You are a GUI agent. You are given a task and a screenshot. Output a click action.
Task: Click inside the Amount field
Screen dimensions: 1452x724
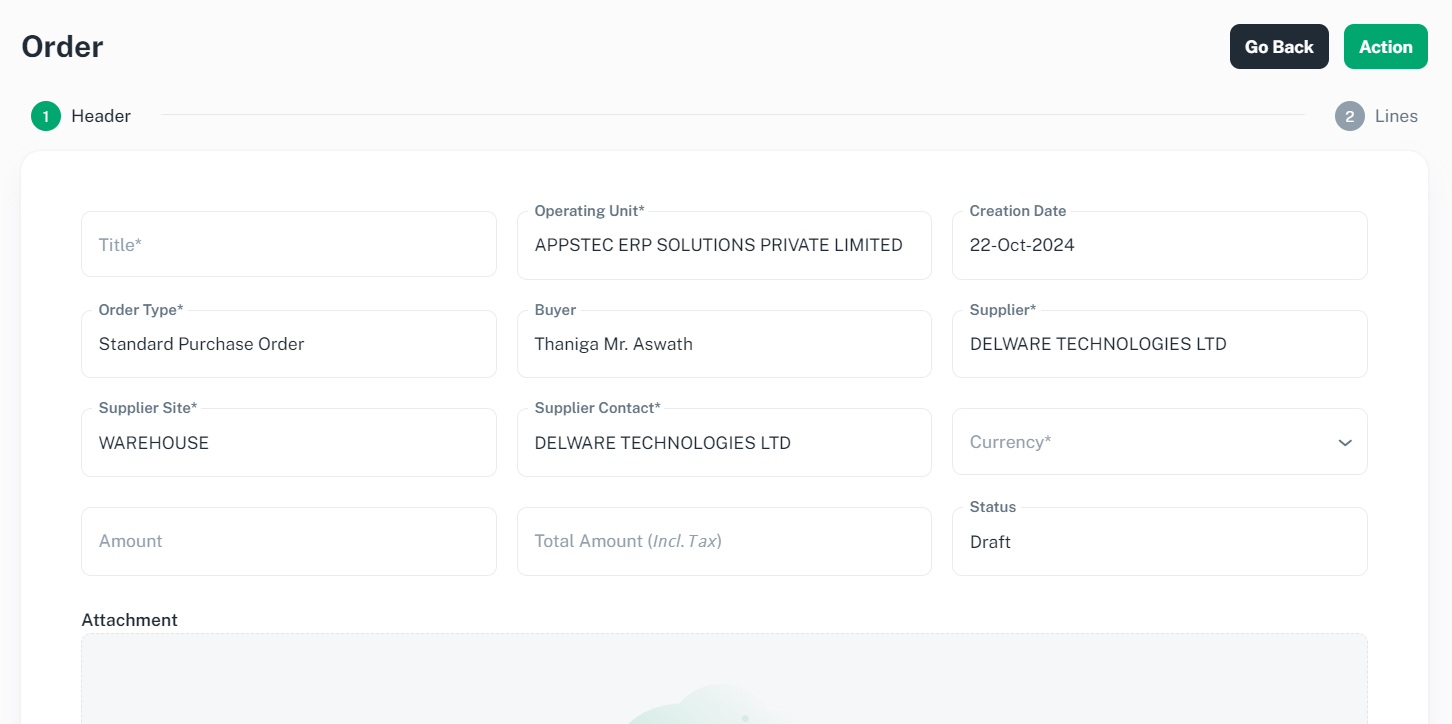click(x=288, y=541)
